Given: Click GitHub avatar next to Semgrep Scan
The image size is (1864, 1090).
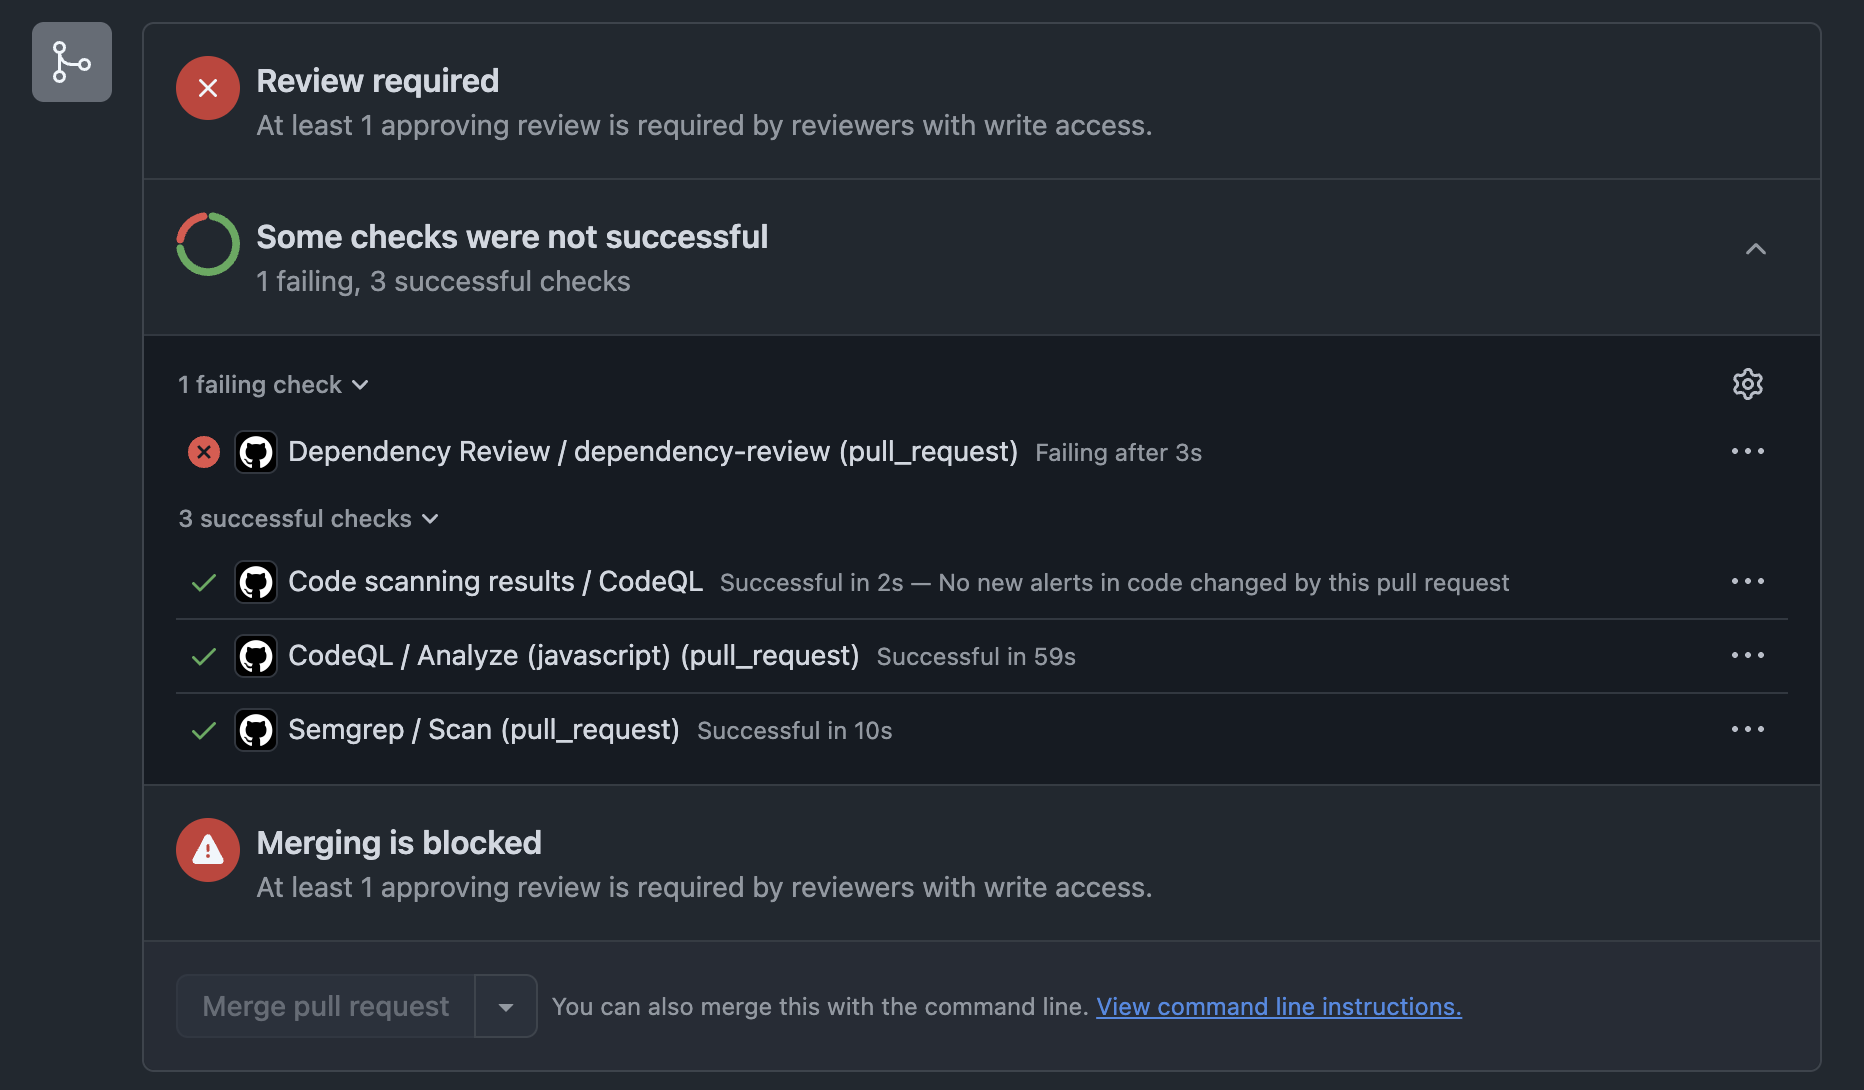Looking at the screenshot, I should click(256, 730).
